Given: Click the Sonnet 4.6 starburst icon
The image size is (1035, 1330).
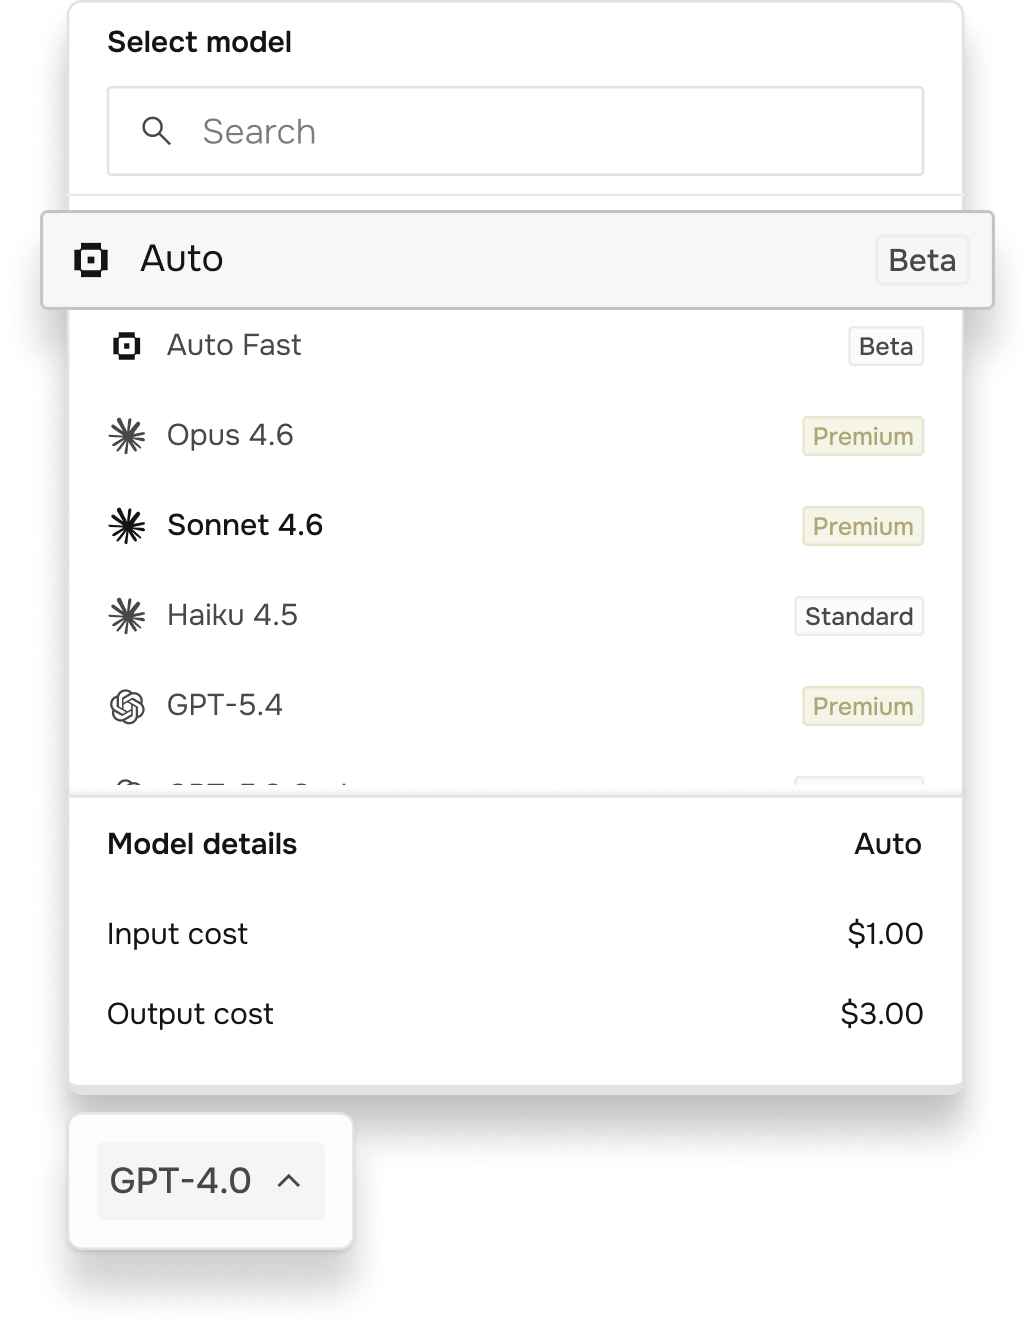Looking at the screenshot, I should (127, 526).
